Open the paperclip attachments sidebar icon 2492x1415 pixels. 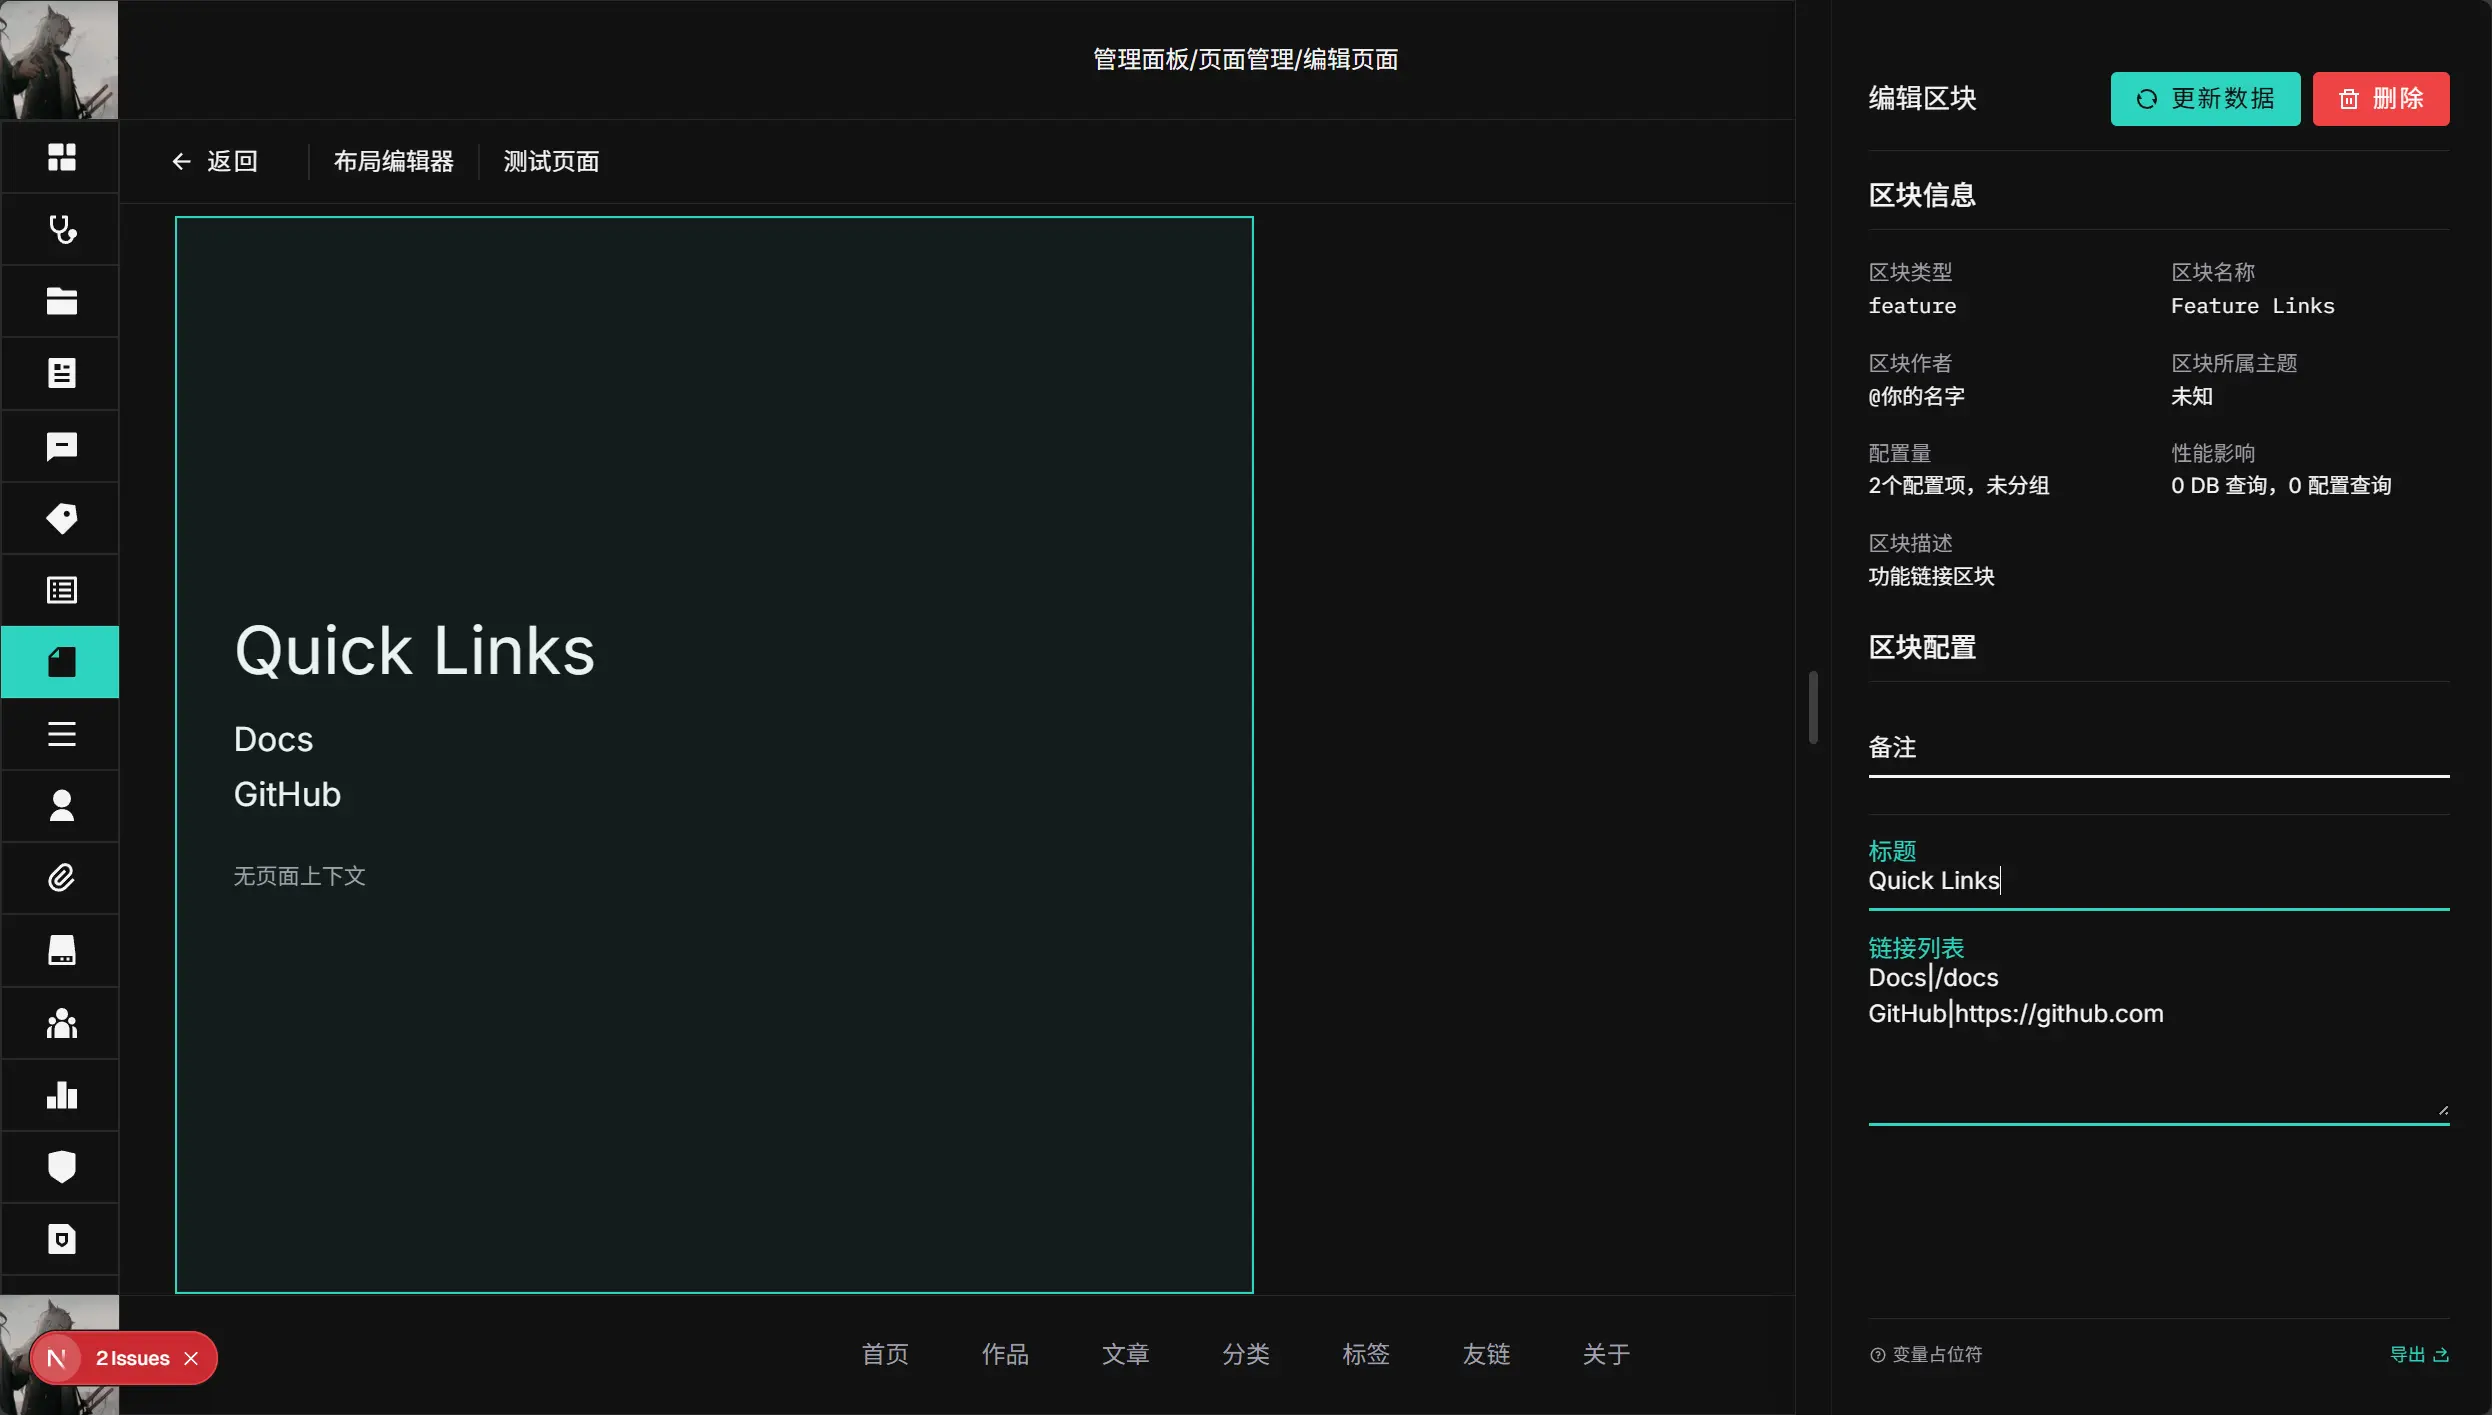pos(61,878)
